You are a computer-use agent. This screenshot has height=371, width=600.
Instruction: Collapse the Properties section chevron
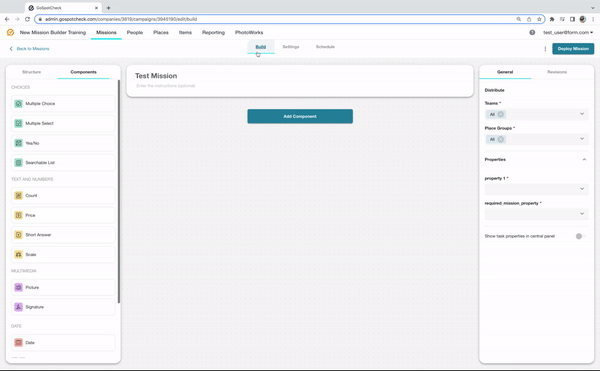pyautogui.click(x=584, y=159)
